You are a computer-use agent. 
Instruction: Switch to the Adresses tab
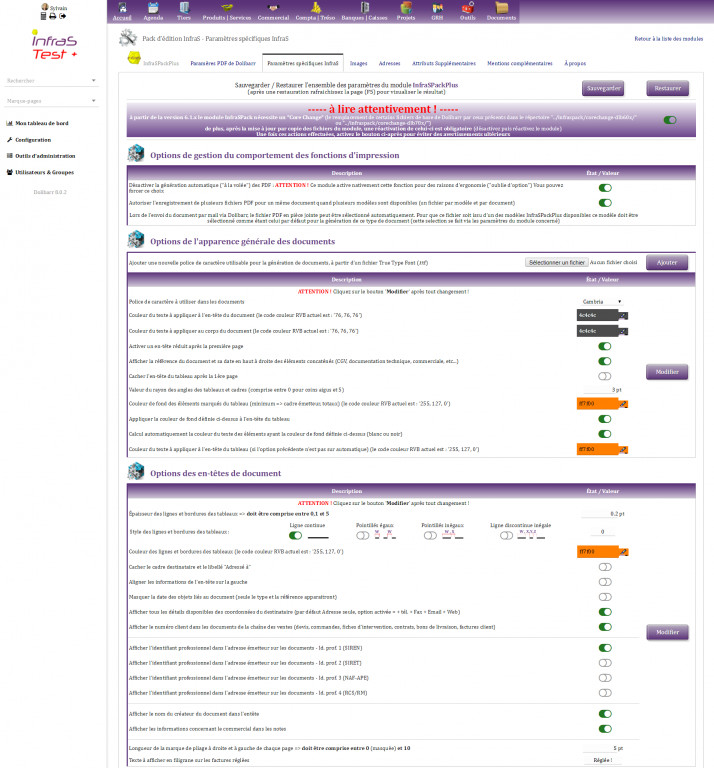coord(389,63)
